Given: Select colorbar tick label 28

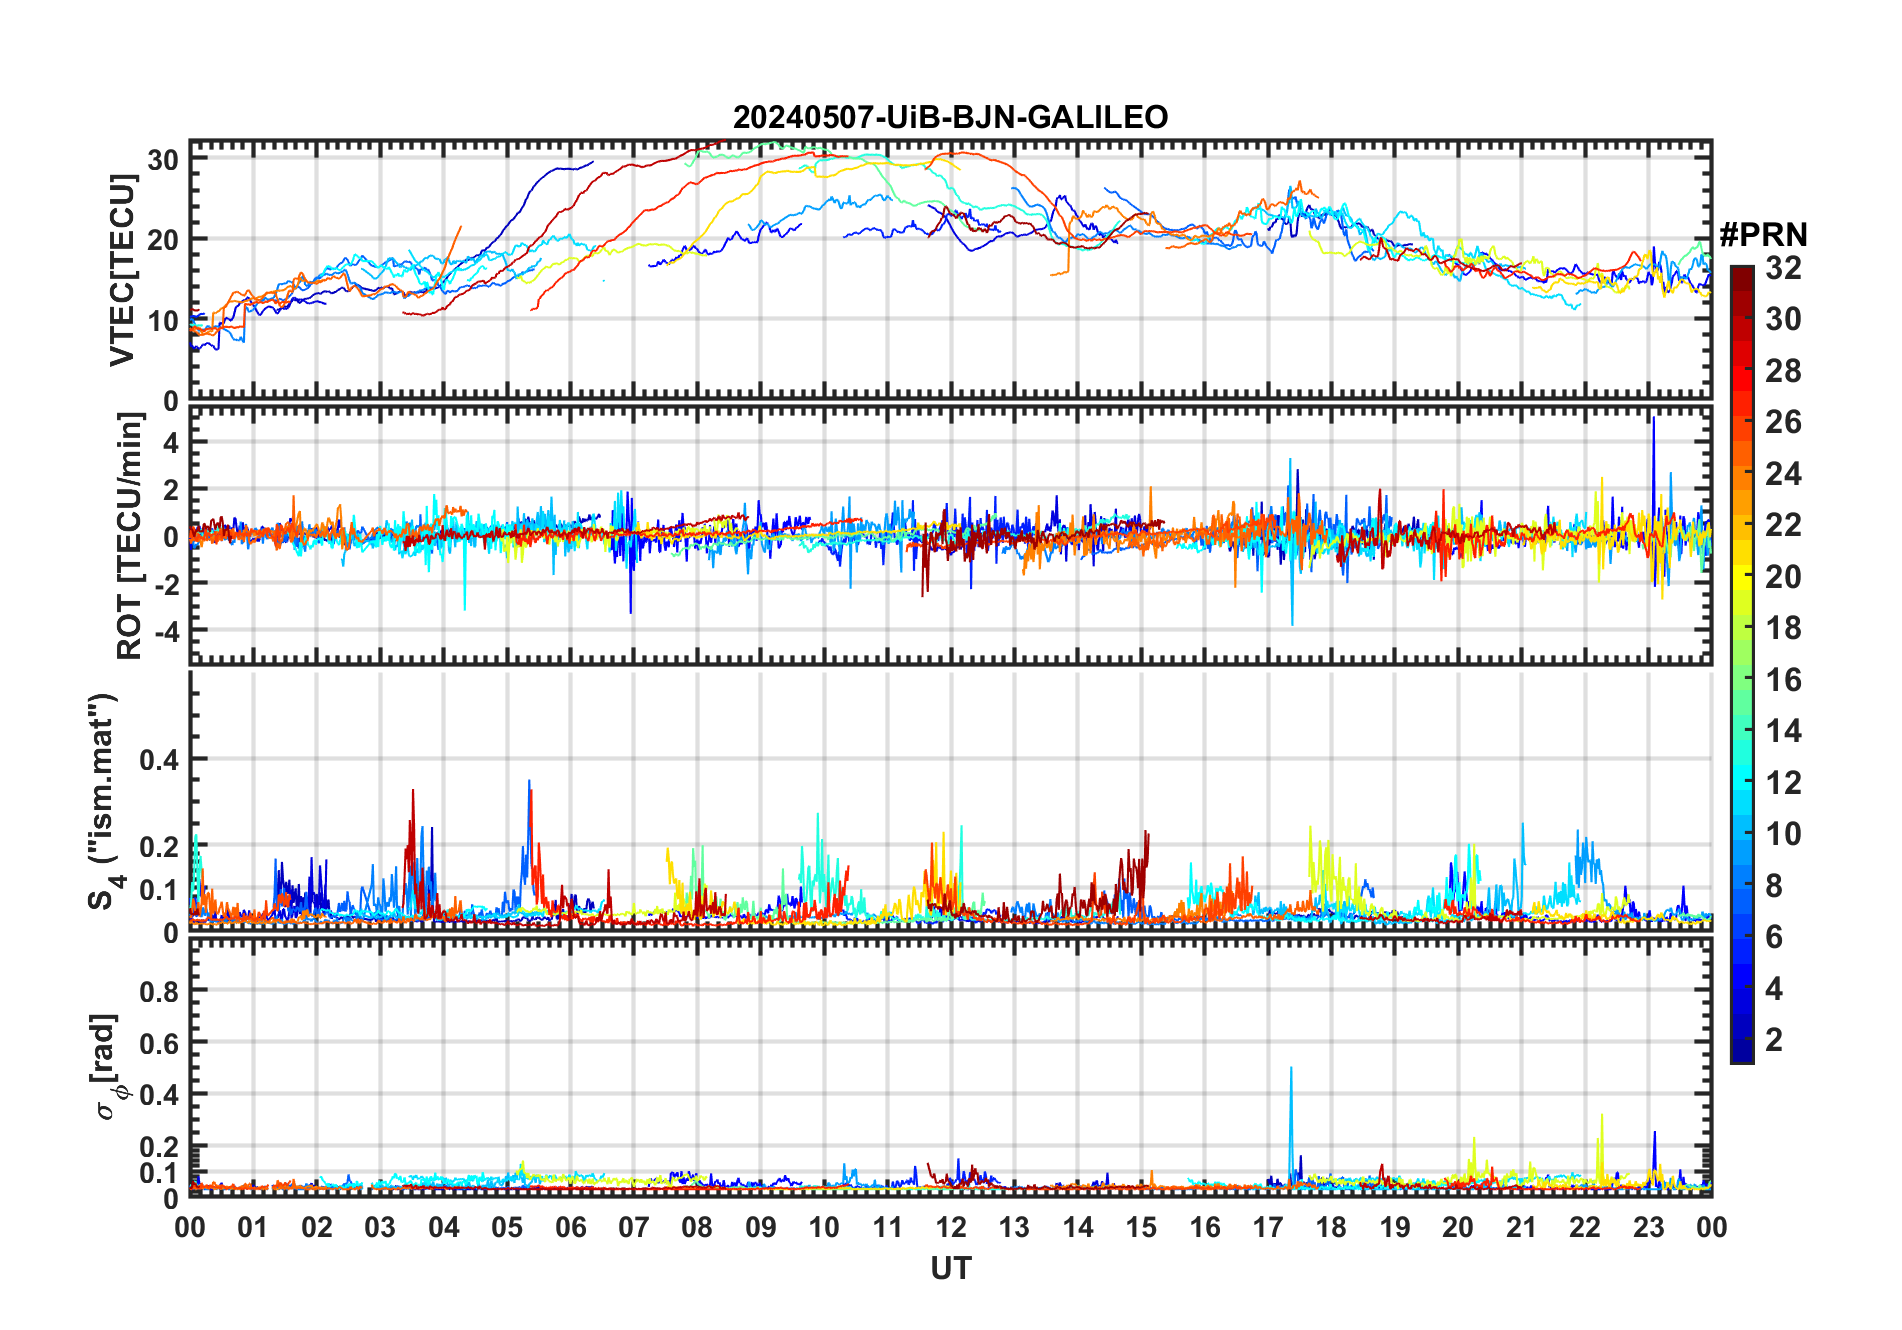Looking at the screenshot, I should 1783,371.
